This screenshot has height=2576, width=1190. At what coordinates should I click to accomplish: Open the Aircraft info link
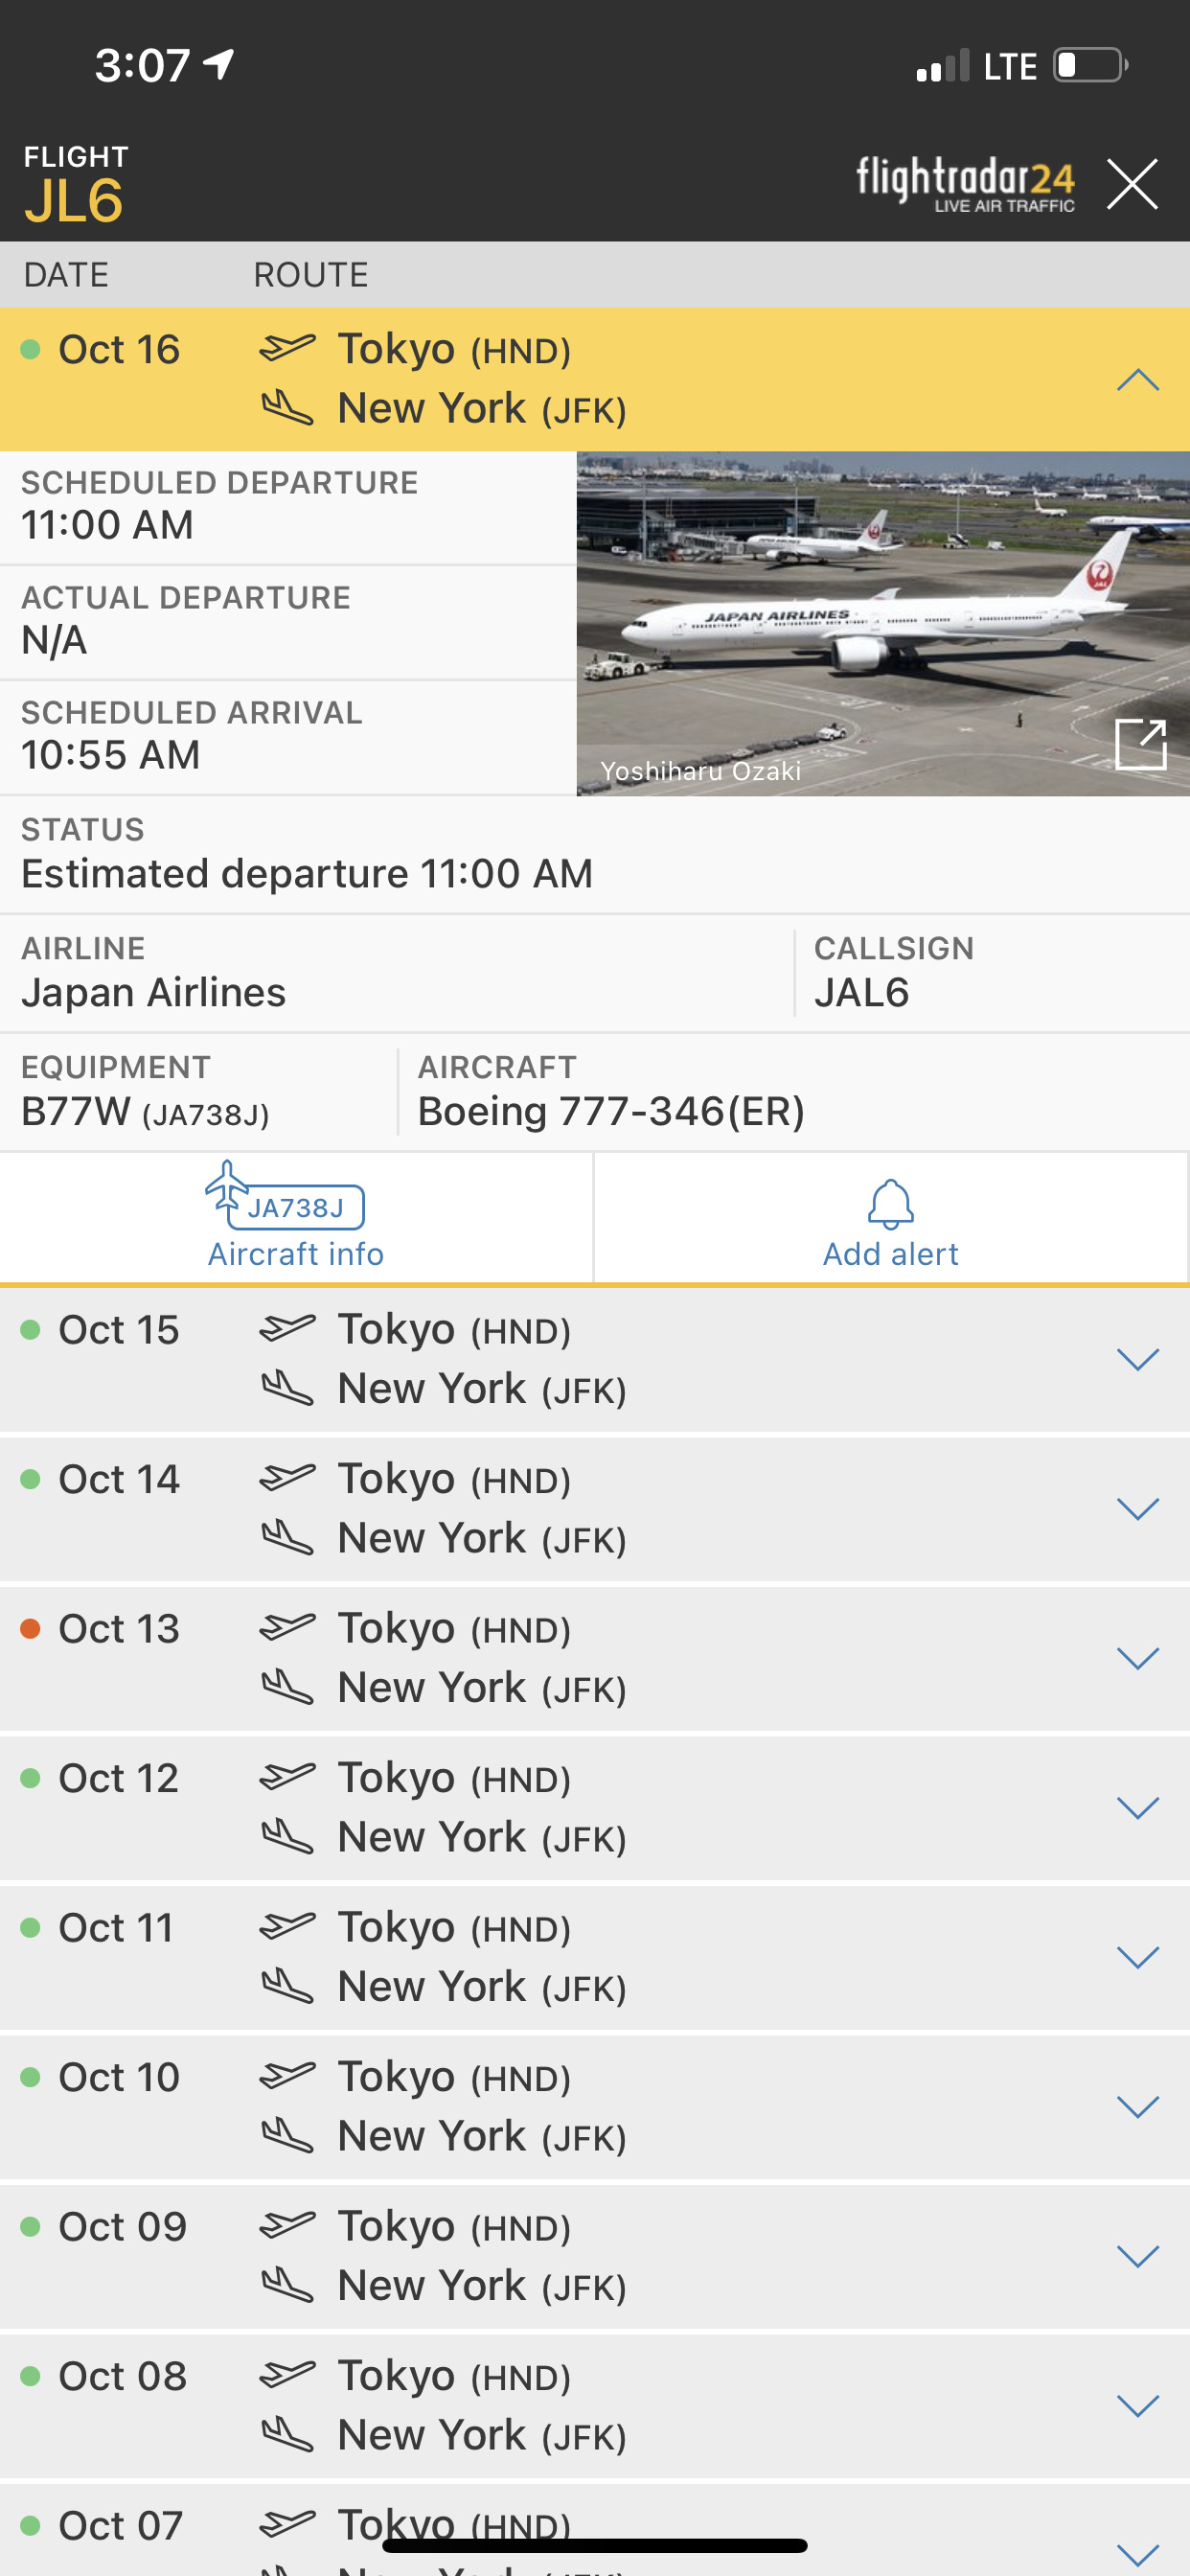click(x=295, y=1254)
